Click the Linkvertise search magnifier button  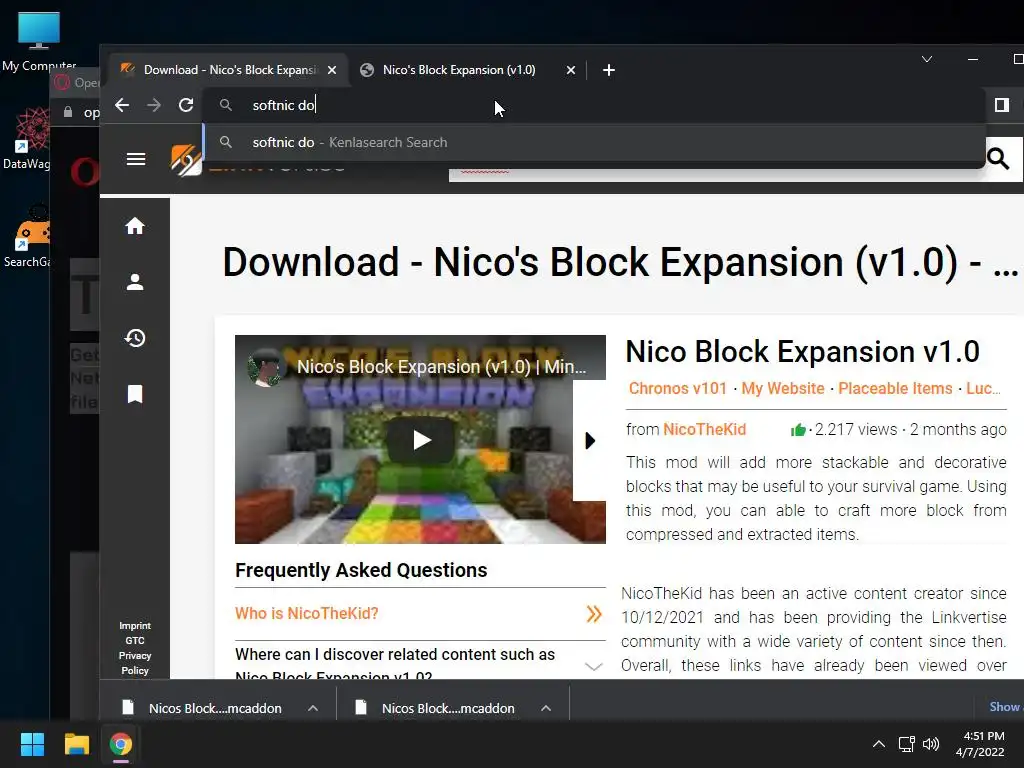pyautogui.click(x=998, y=158)
